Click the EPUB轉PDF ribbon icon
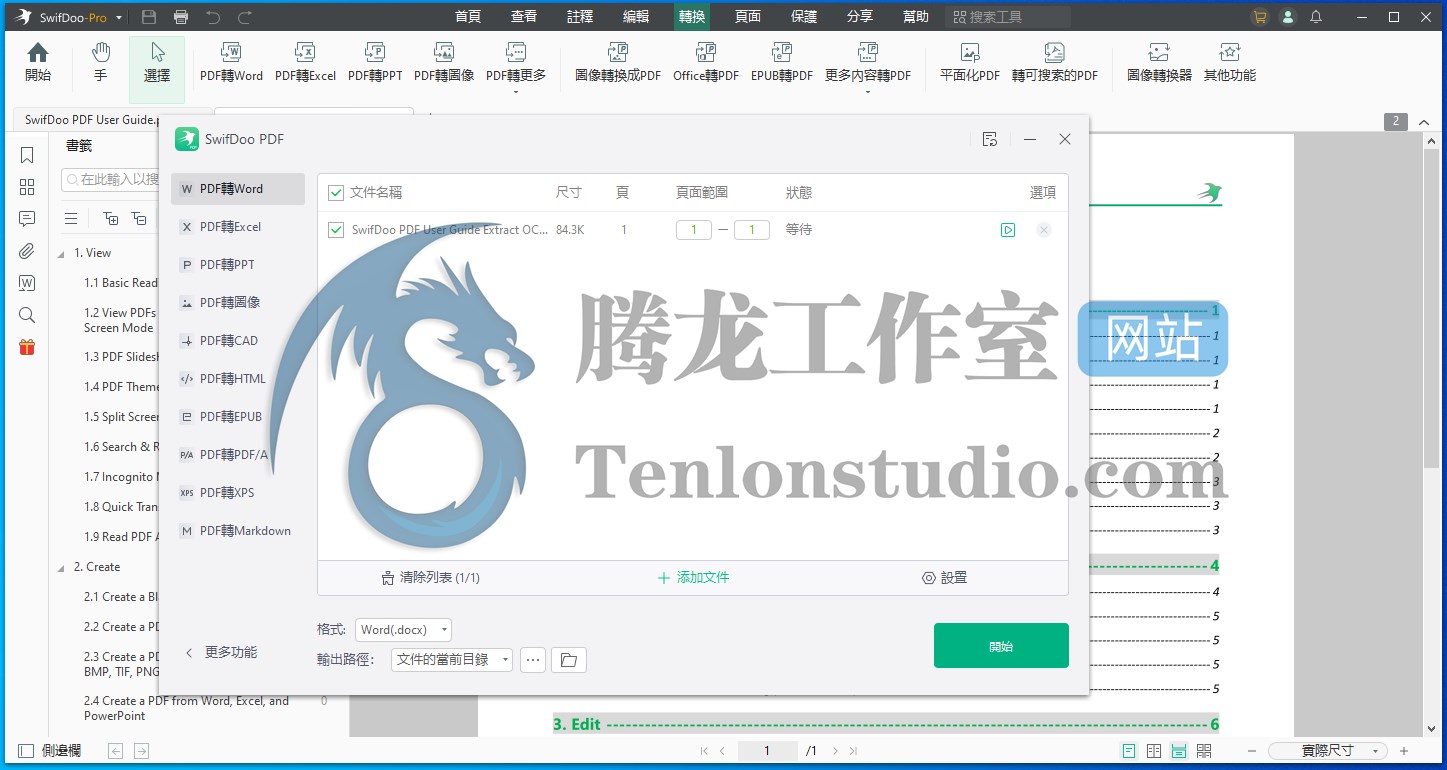This screenshot has width=1447, height=770. point(782,62)
